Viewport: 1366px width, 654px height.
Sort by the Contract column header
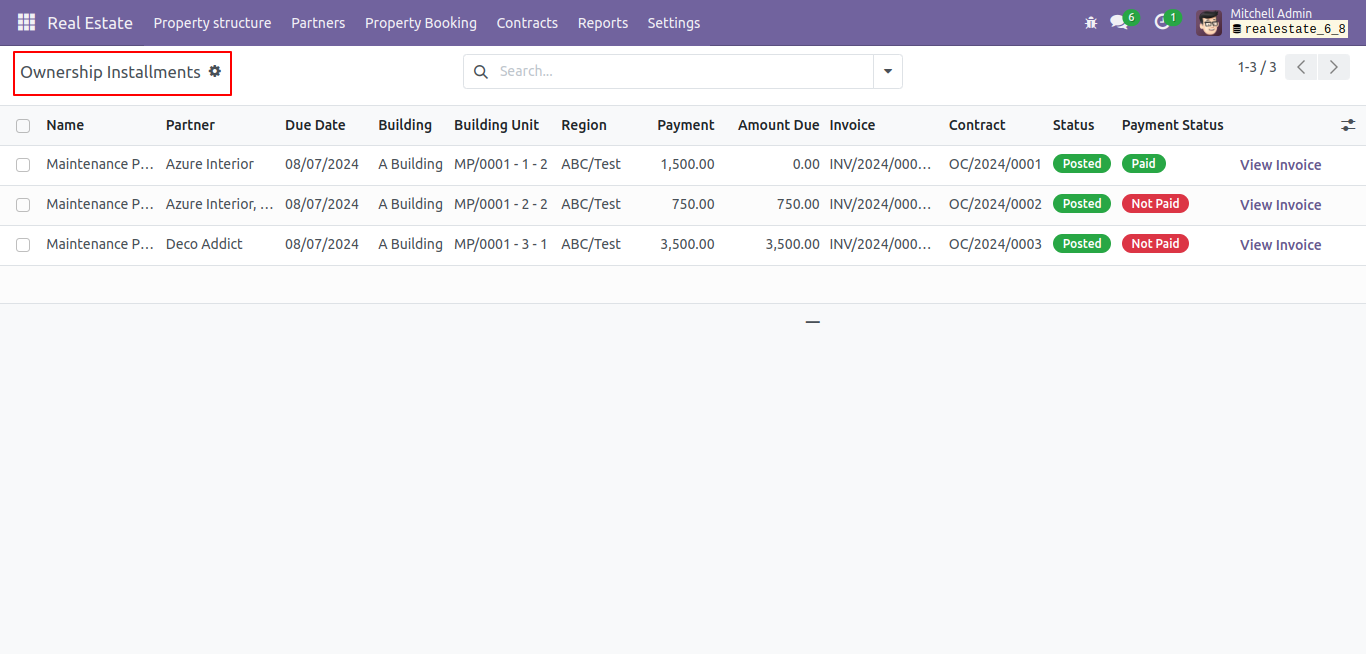[977, 125]
